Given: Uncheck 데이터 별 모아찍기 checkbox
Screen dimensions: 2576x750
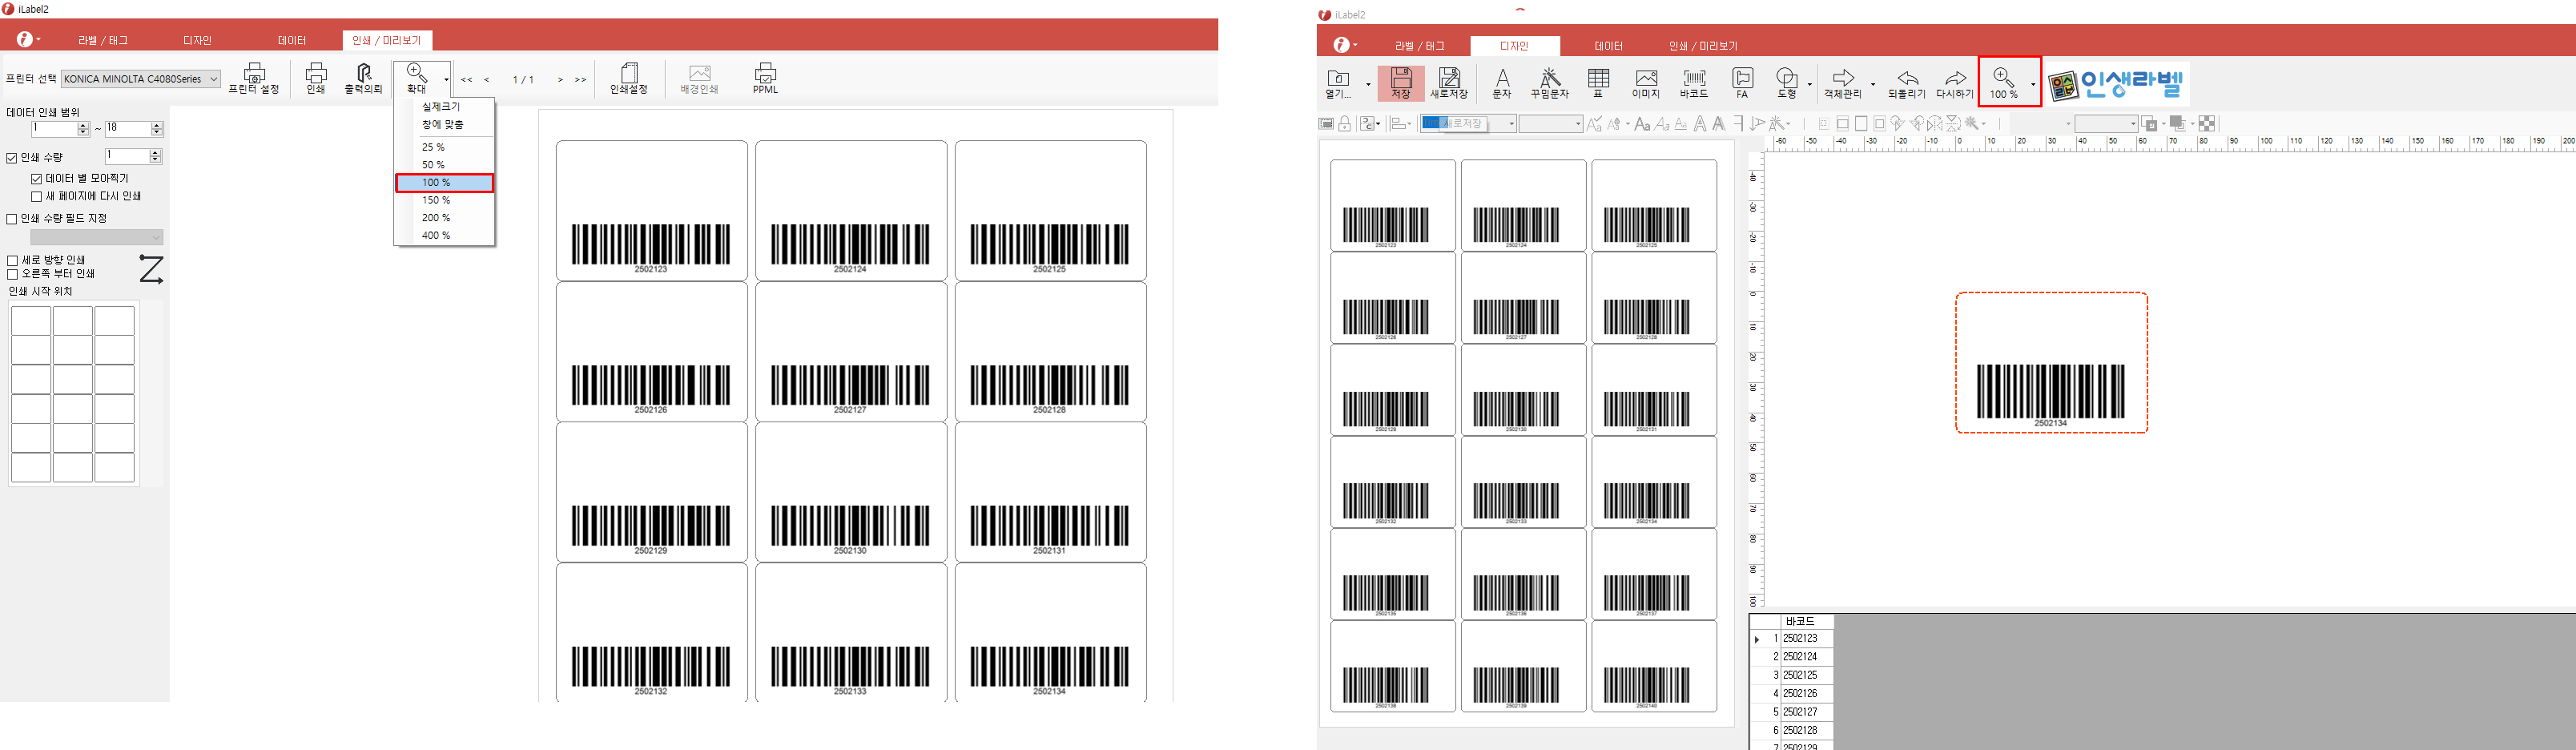Looking at the screenshot, I should [37, 179].
